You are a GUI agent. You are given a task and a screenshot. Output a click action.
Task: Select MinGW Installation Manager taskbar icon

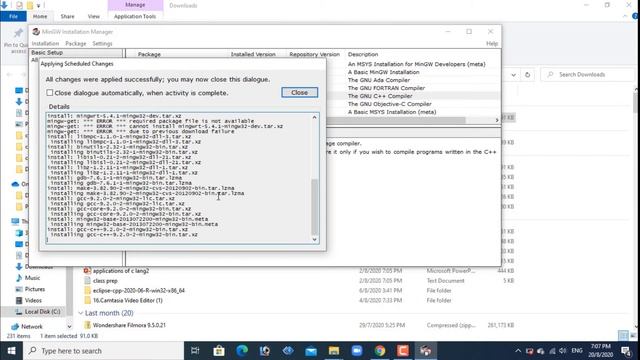(426, 351)
